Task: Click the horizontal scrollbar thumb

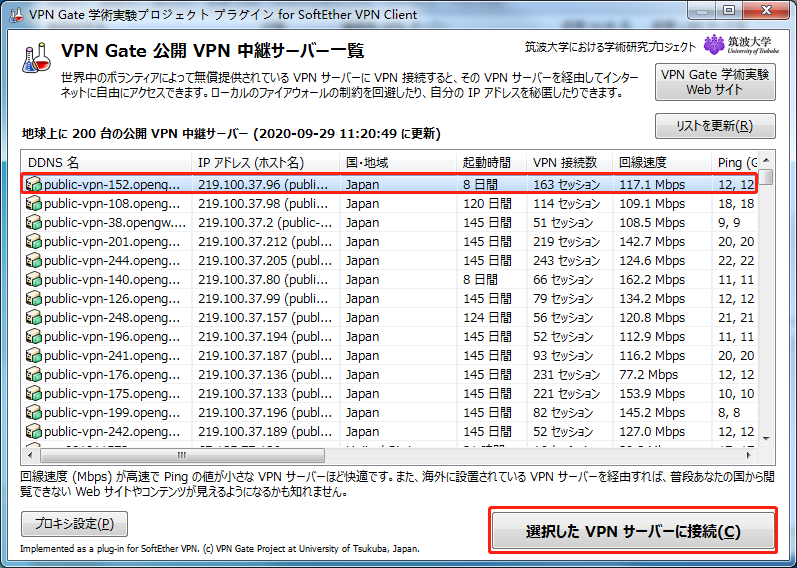Action: [182, 455]
